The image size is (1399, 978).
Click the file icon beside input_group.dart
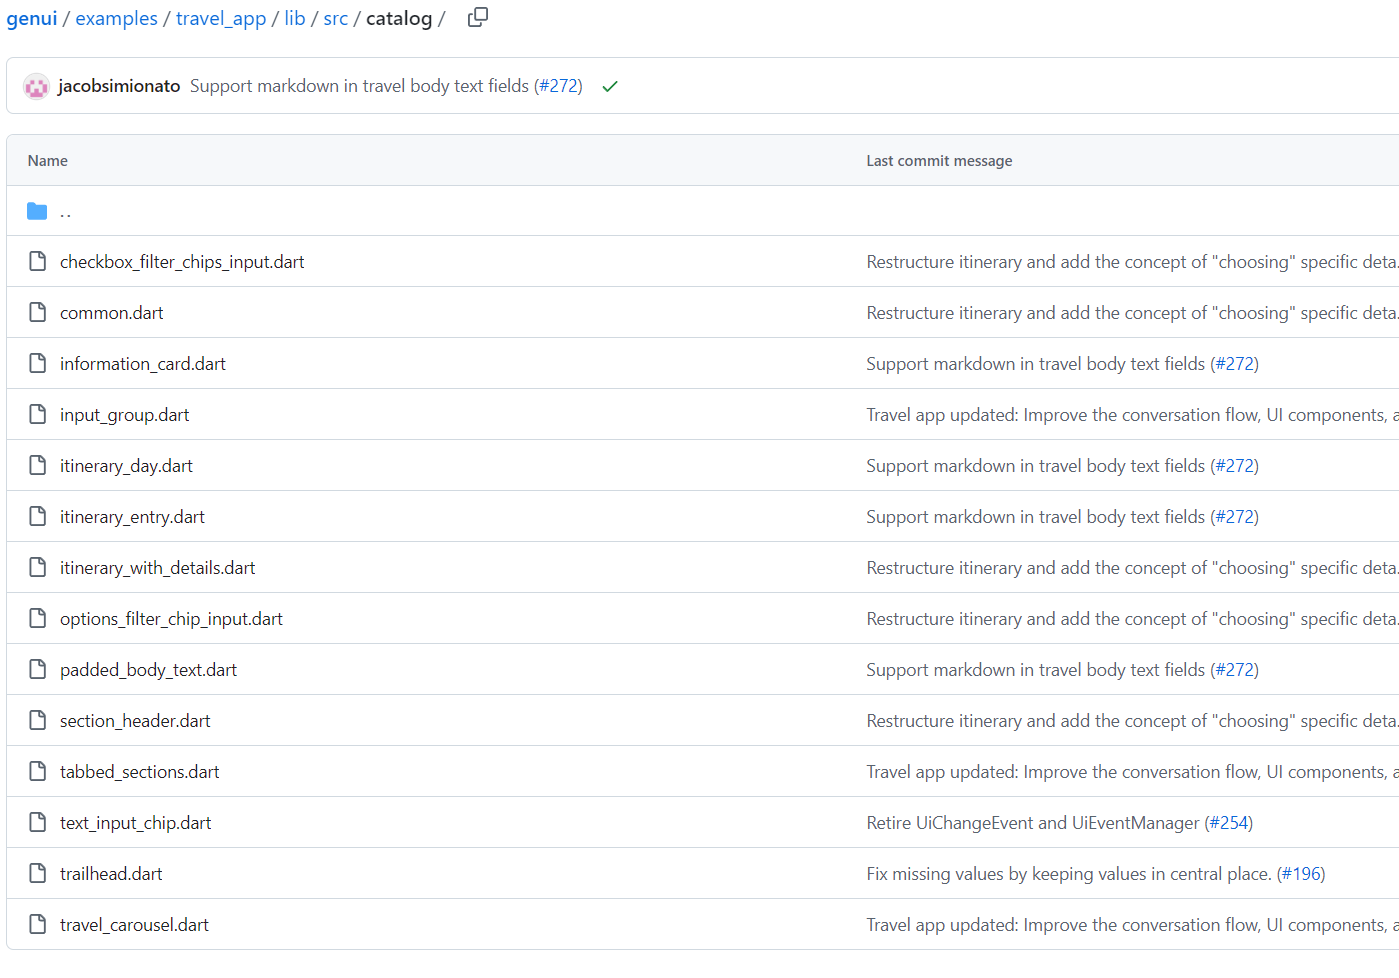coord(37,415)
